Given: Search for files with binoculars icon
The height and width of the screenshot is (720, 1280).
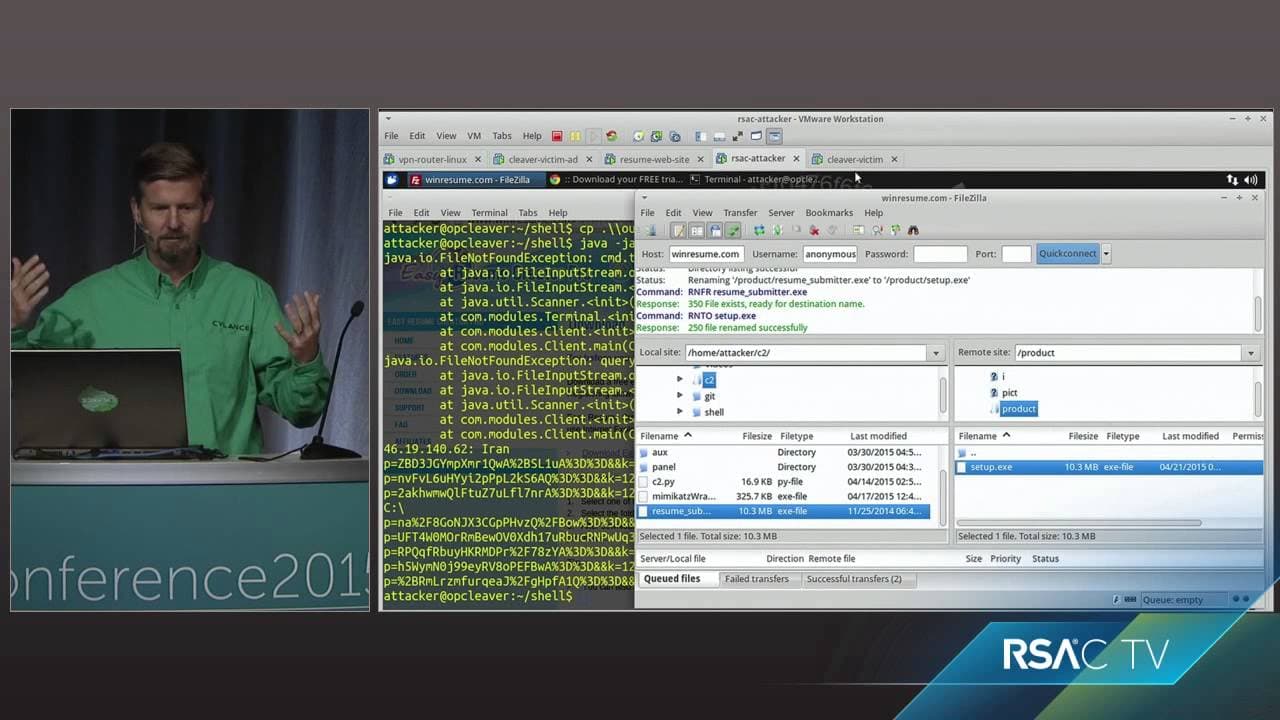Looking at the screenshot, I should [913, 231].
